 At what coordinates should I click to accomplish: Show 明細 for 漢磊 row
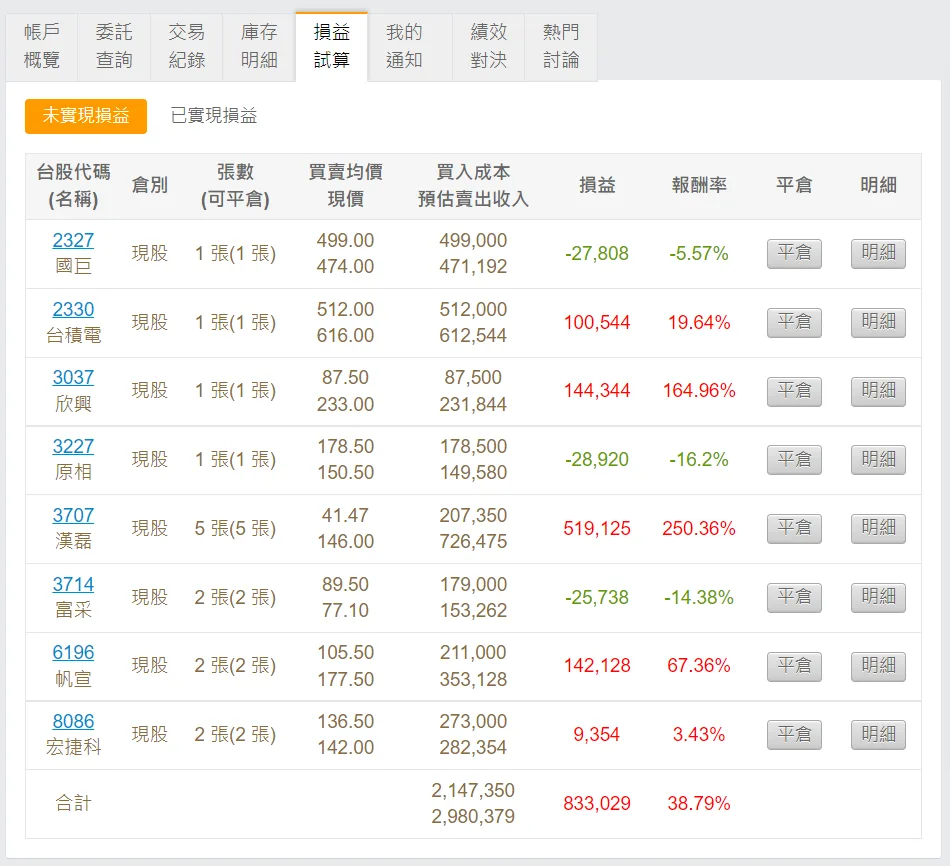coord(879,528)
